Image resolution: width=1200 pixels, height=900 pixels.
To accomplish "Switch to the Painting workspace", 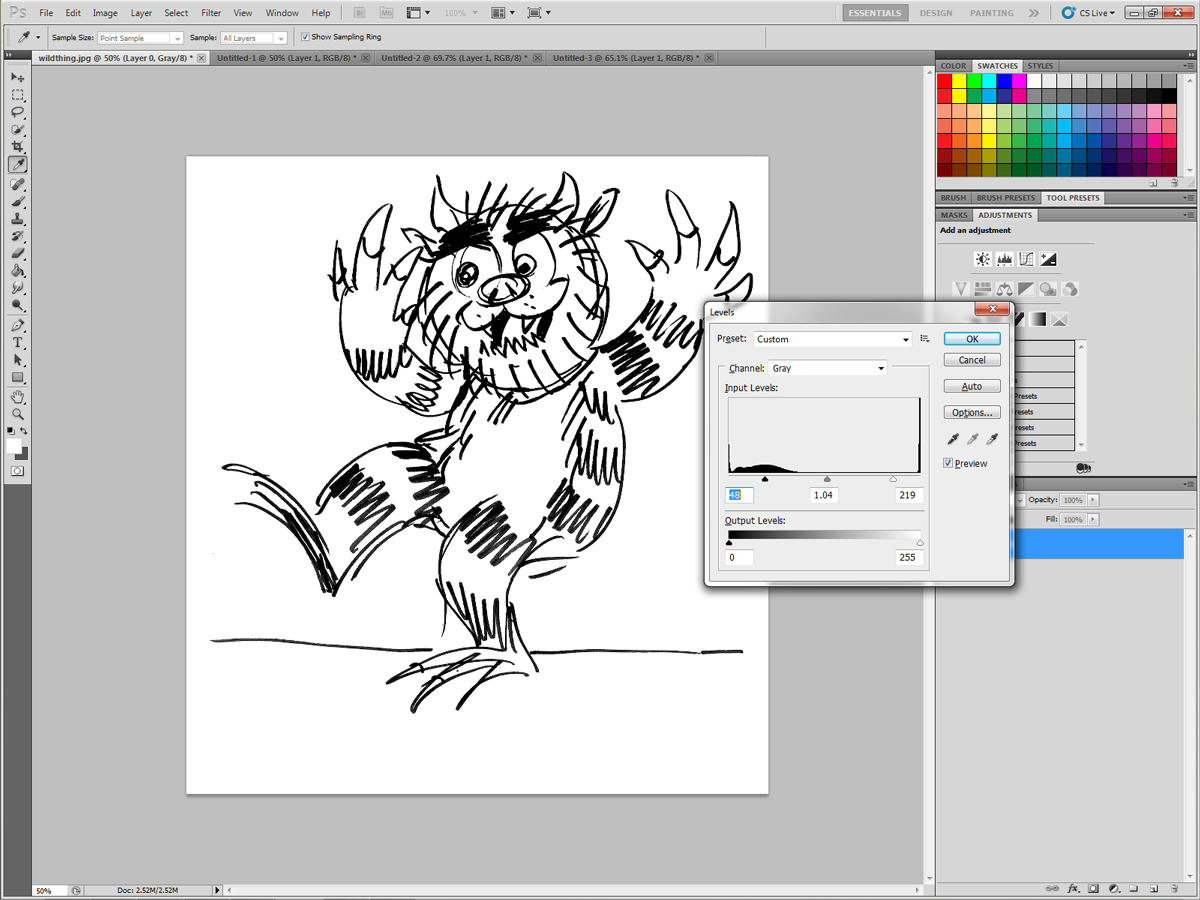I will (x=991, y=13).
